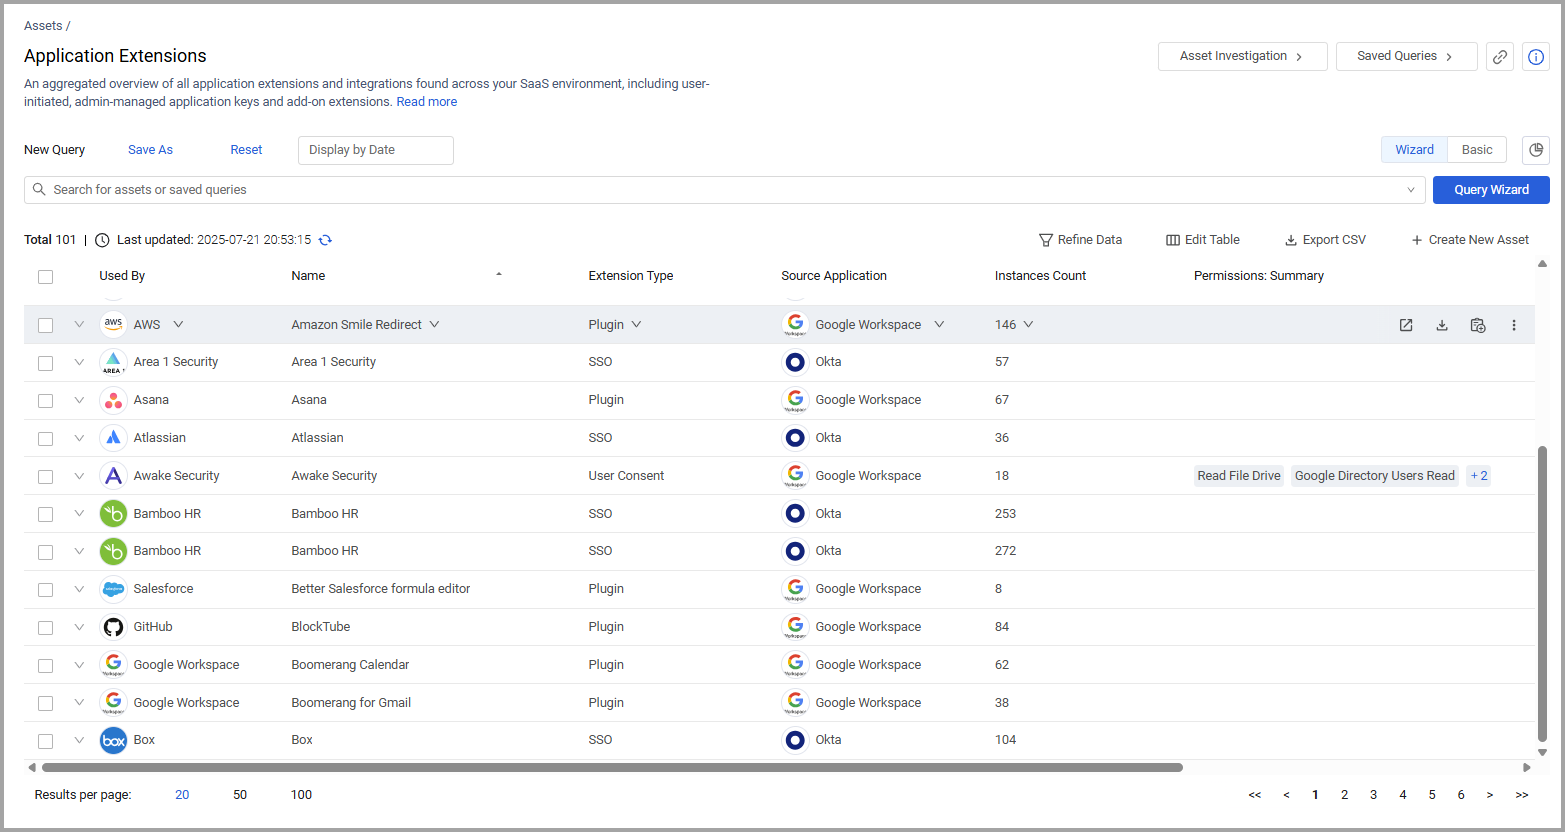Click the AWS logo icon
The width and height of the screenshot is (1565, 832).
click(113, 324)
